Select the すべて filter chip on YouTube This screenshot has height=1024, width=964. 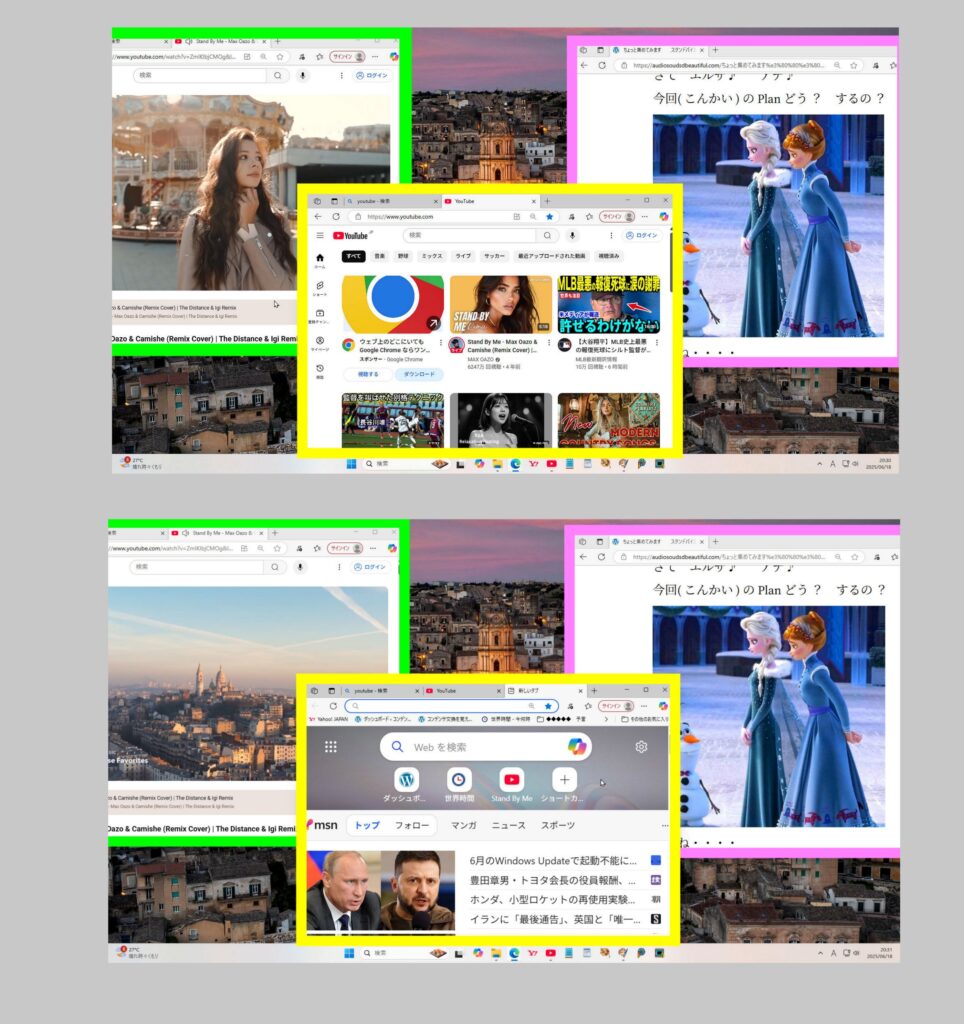pos(353,256)
